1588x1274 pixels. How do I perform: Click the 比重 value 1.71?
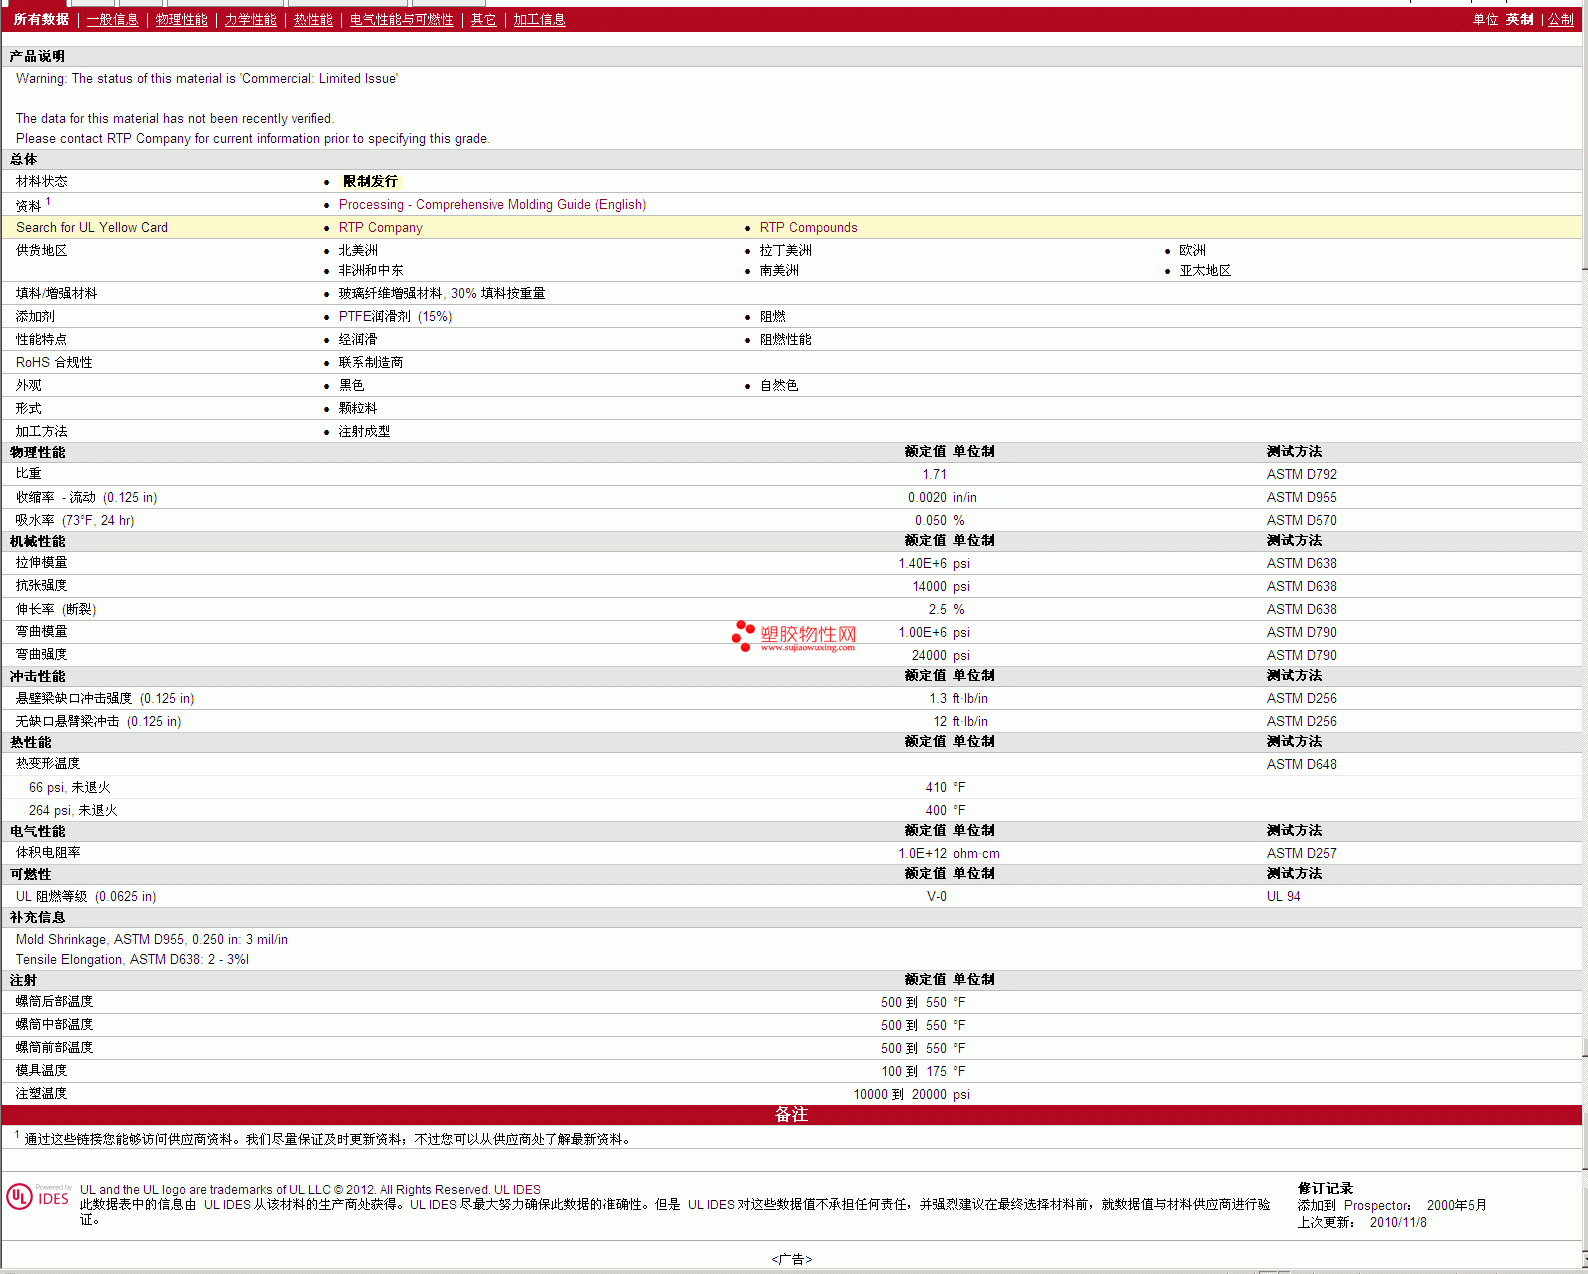(x=934, y=475)
